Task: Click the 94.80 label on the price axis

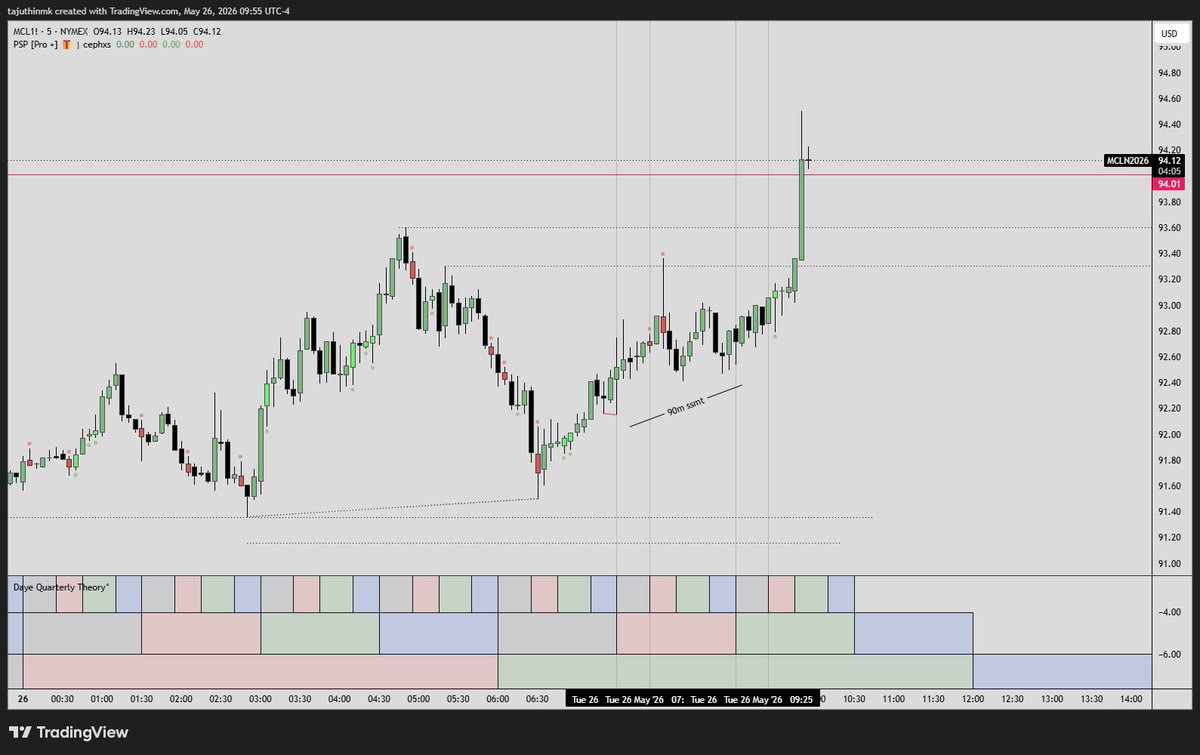Action: [x=1169, y=73]
